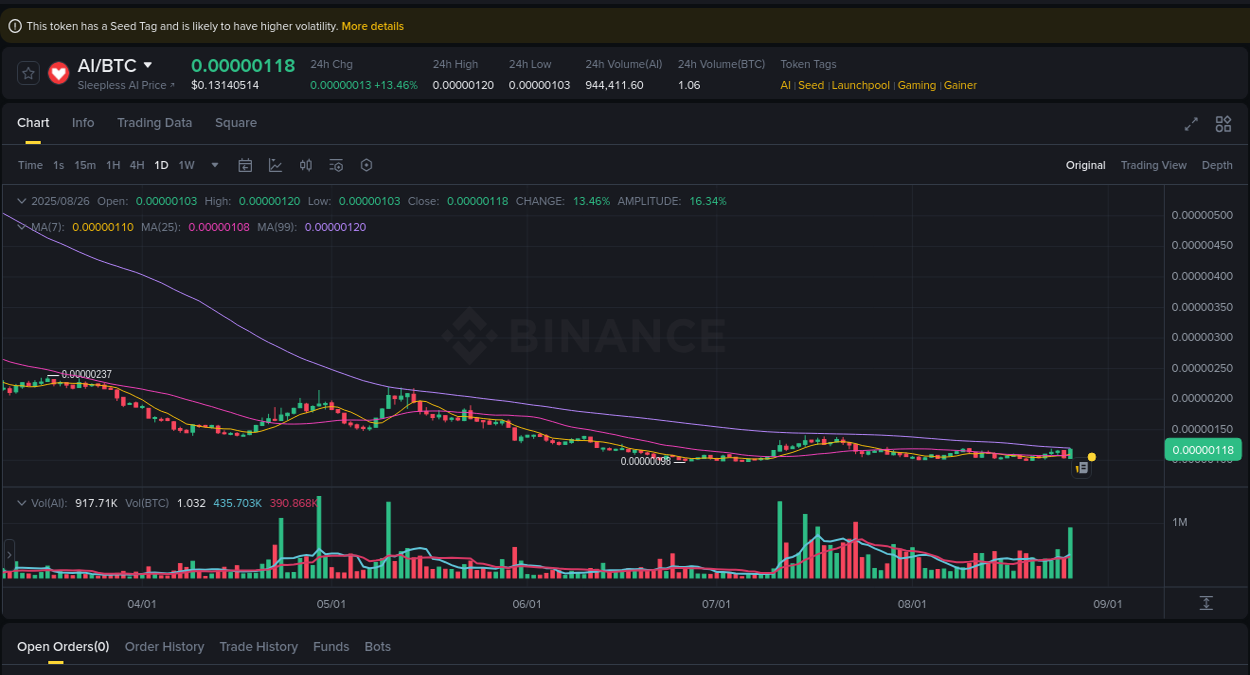Click the Launchpool token tag

pyautogui.click(x=860, y=85)
